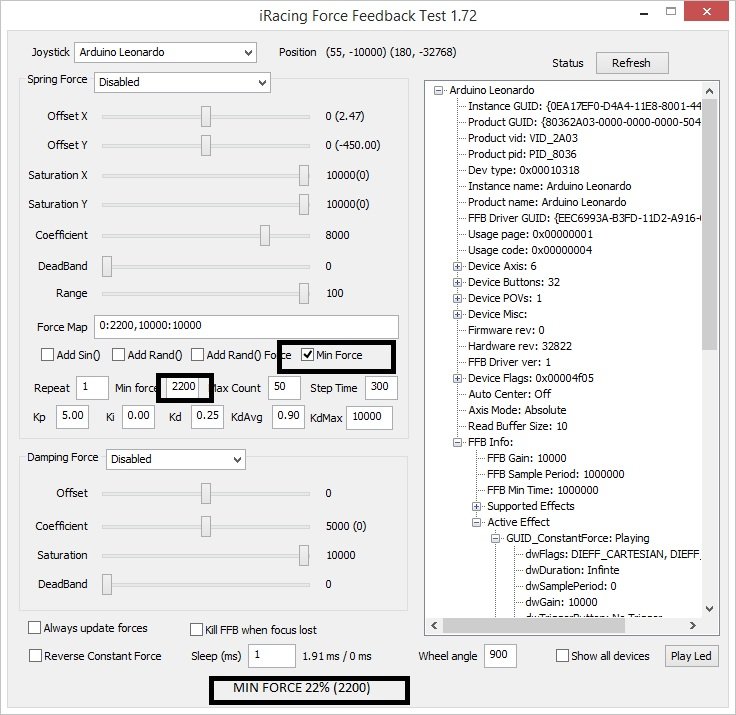Click the Refresh status button
The image size is (736, 715).
(x=631, y=63)
